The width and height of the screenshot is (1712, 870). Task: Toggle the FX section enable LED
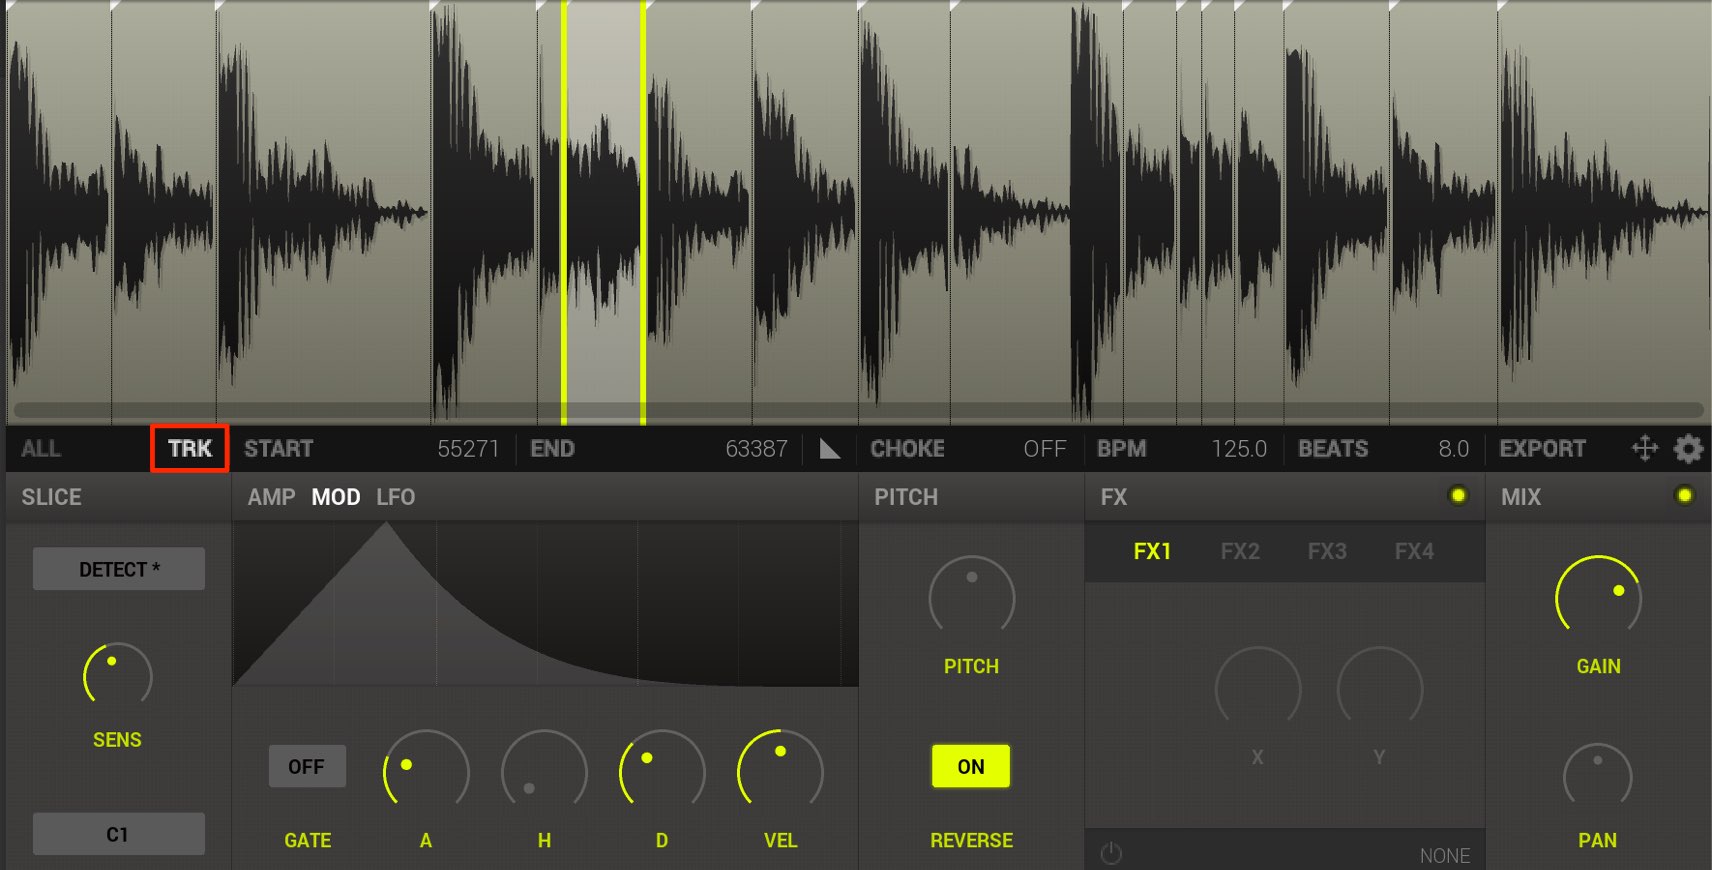(1458, 495)
